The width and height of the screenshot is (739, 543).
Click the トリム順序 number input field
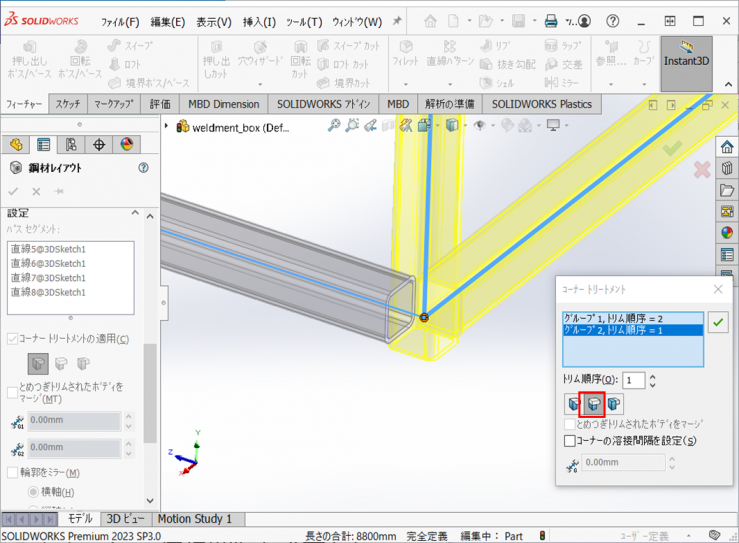[634, 380]
